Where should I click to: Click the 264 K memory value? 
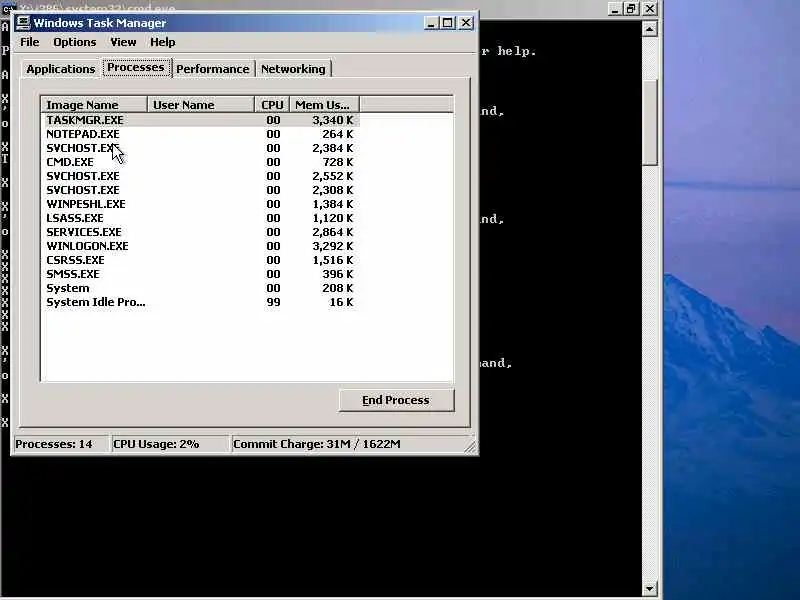tap(337, 134)
